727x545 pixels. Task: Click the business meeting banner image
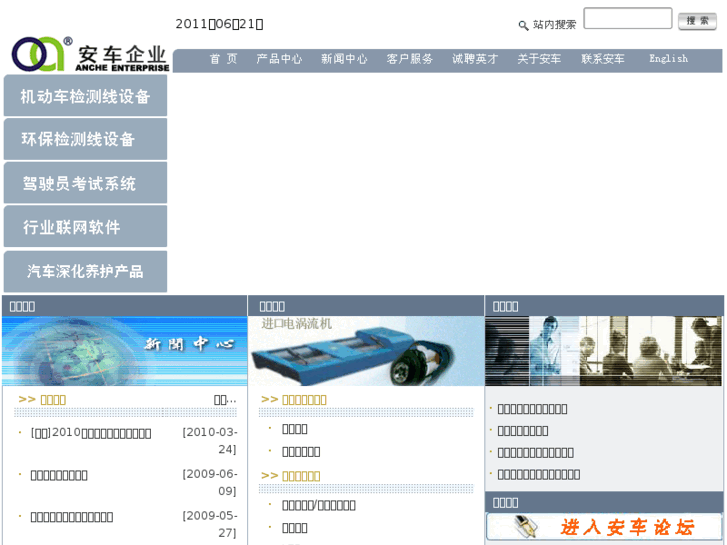coord(603,351)
